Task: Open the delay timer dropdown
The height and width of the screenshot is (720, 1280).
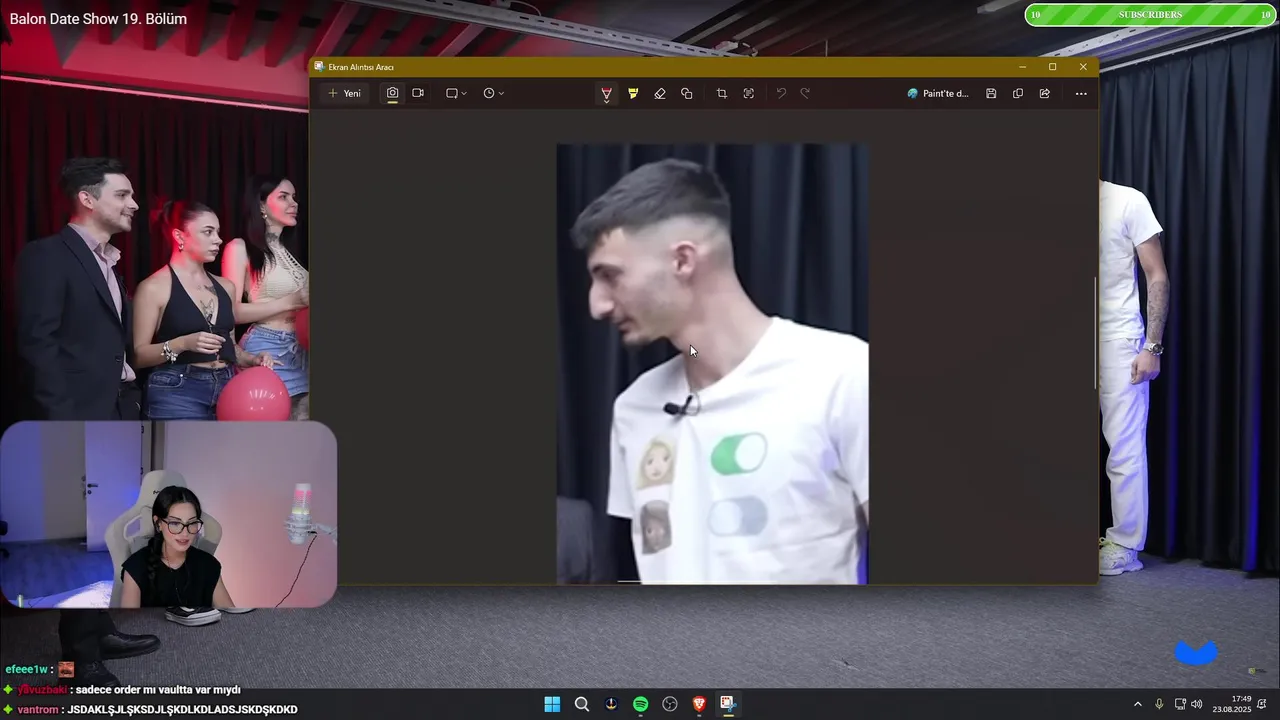Action: (x=493, y=93)
